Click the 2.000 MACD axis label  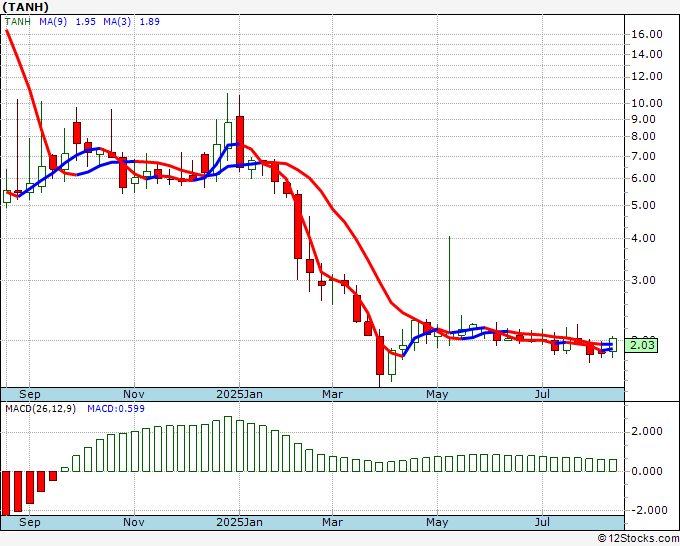click(x=647, y=432)
